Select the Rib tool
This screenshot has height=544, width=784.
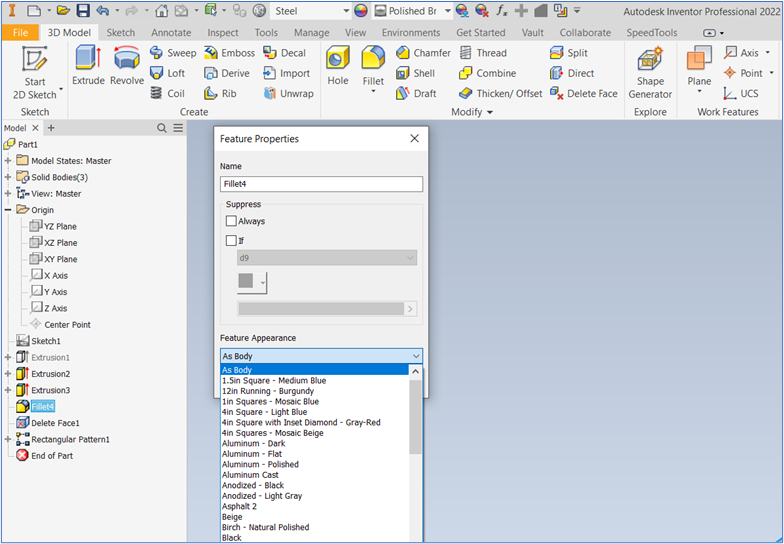(x=220, y=94)
